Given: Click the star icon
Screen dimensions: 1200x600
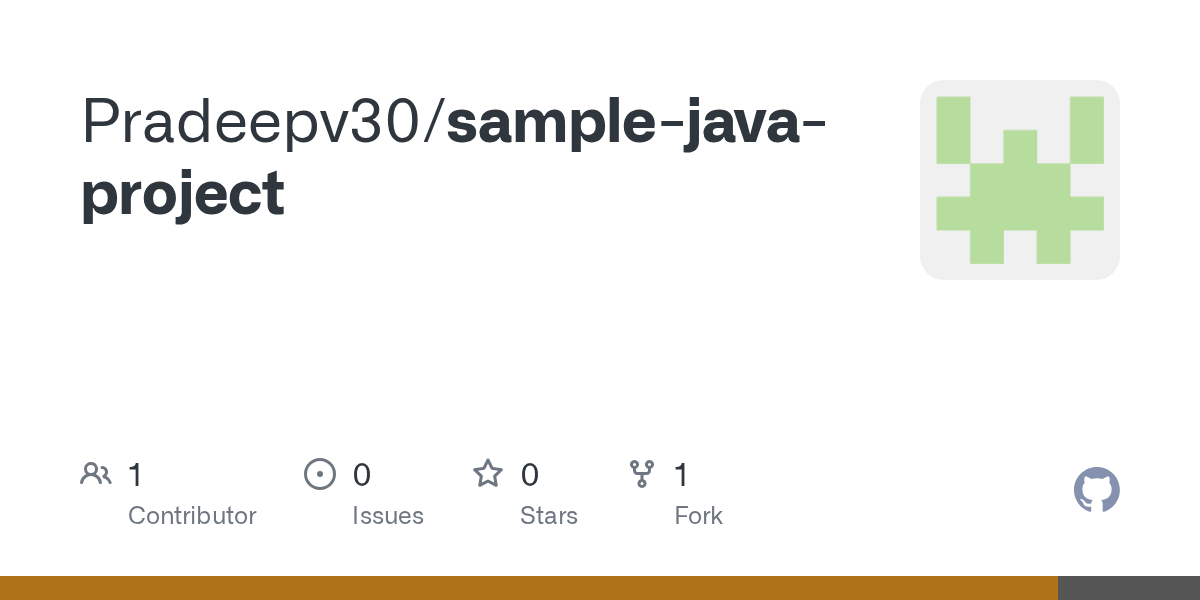Looking at the screenshot, I should pyautogui.click(x=488, y=474).
